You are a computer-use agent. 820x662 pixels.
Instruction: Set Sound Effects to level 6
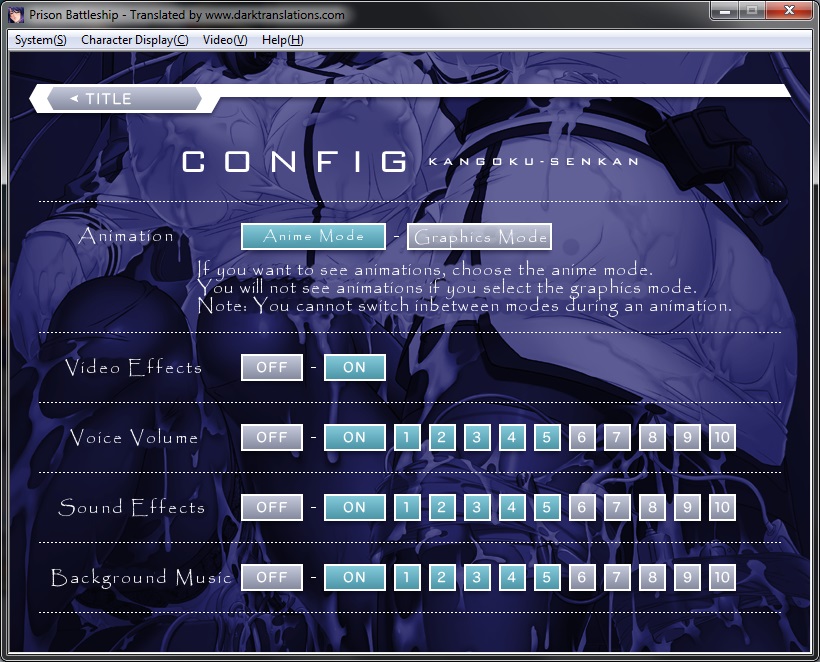[x=582, y=507]
